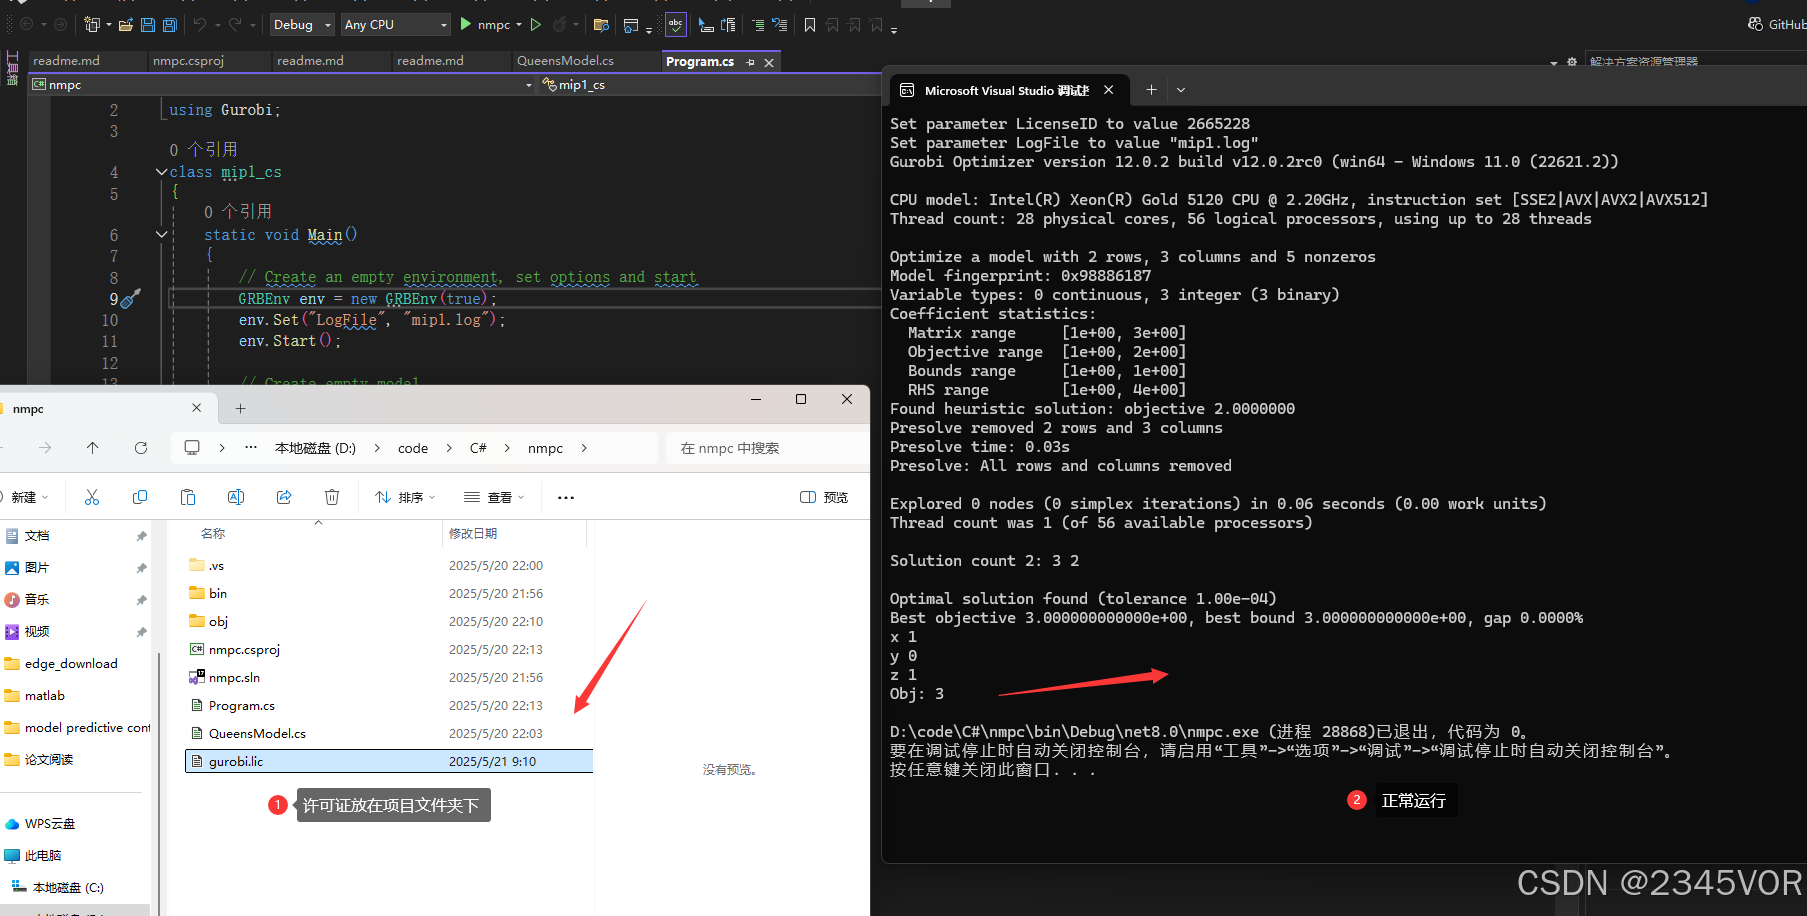Click the Paste icon in Explorer toolbar
The image size is (1807, 916).
(x=188, y=497)
